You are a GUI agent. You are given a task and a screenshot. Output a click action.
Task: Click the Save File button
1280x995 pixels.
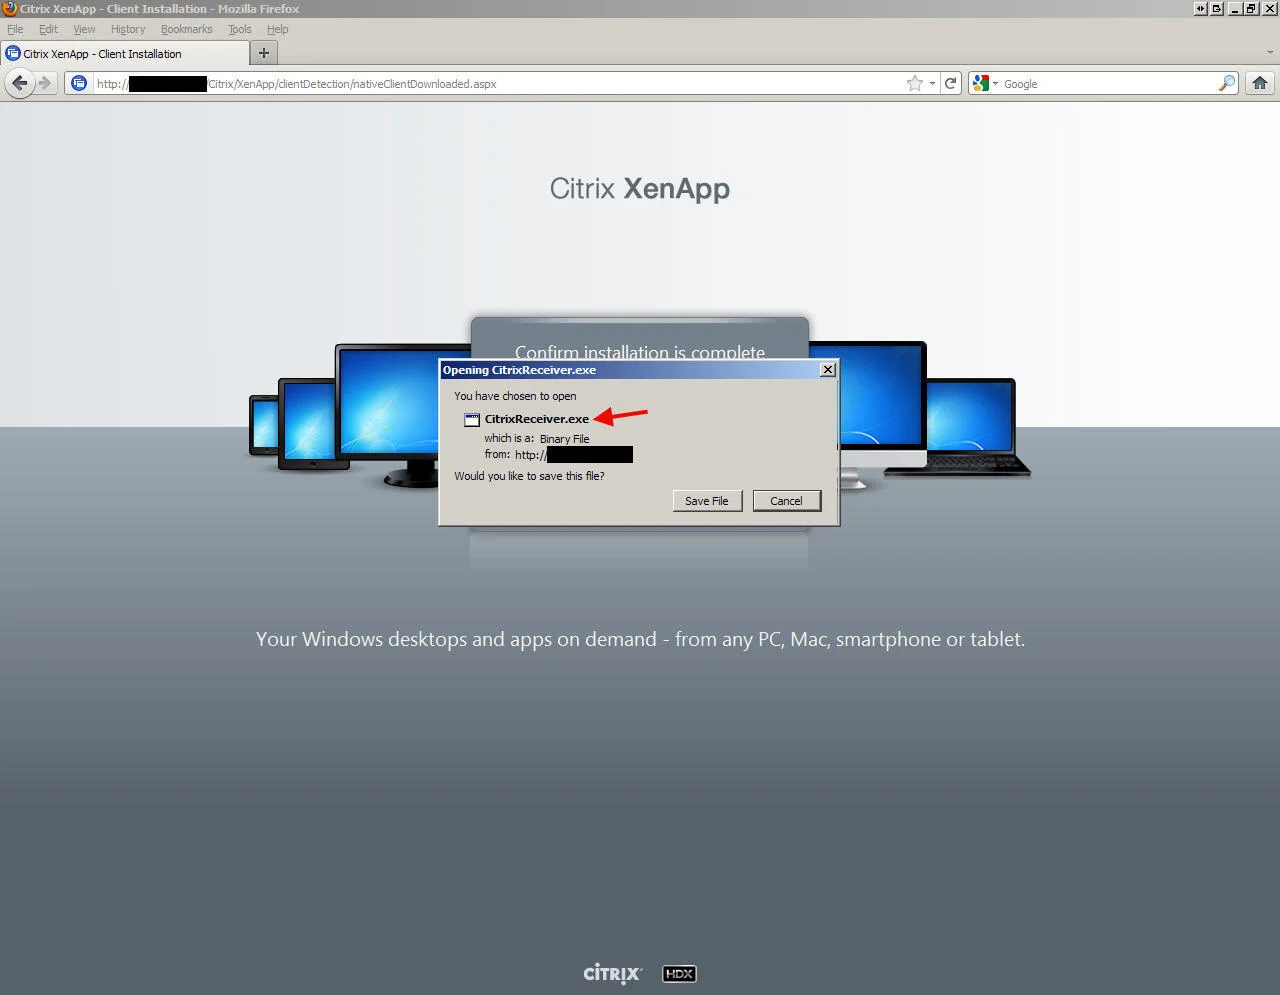[707, 501]
